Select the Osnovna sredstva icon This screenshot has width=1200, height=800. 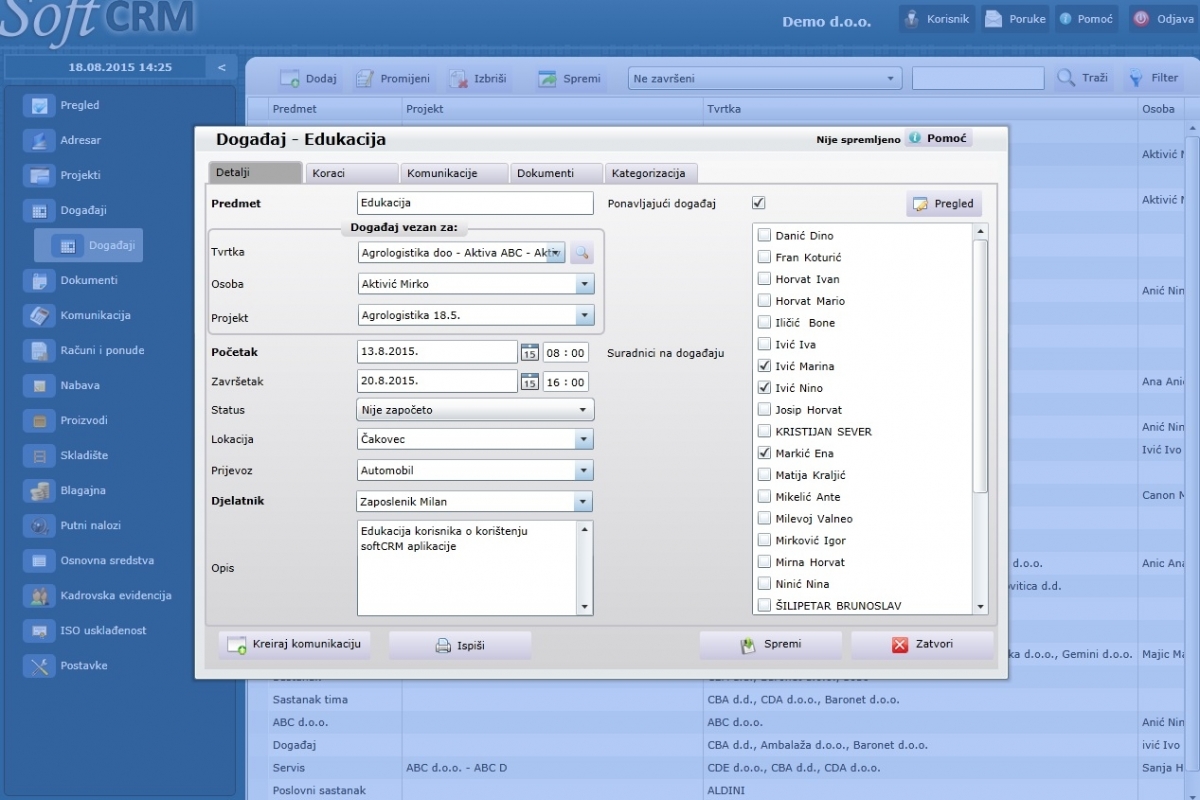pyautogui.click(x=39, y=561)
